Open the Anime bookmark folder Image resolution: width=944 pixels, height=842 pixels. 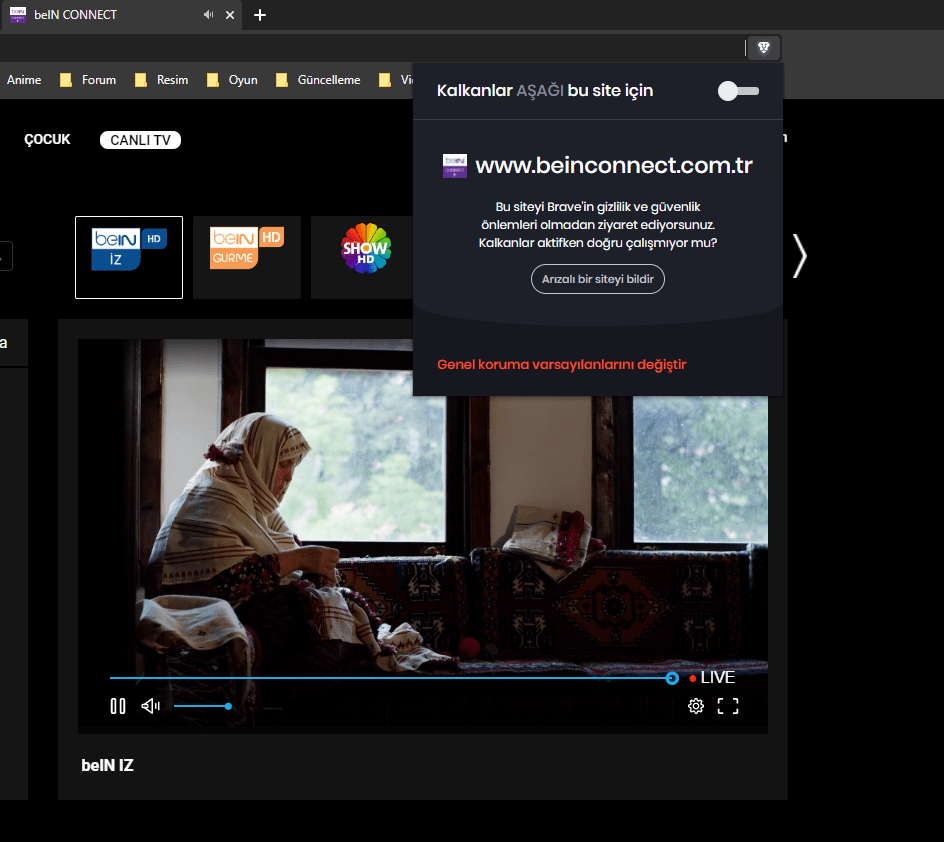(23, 80)
